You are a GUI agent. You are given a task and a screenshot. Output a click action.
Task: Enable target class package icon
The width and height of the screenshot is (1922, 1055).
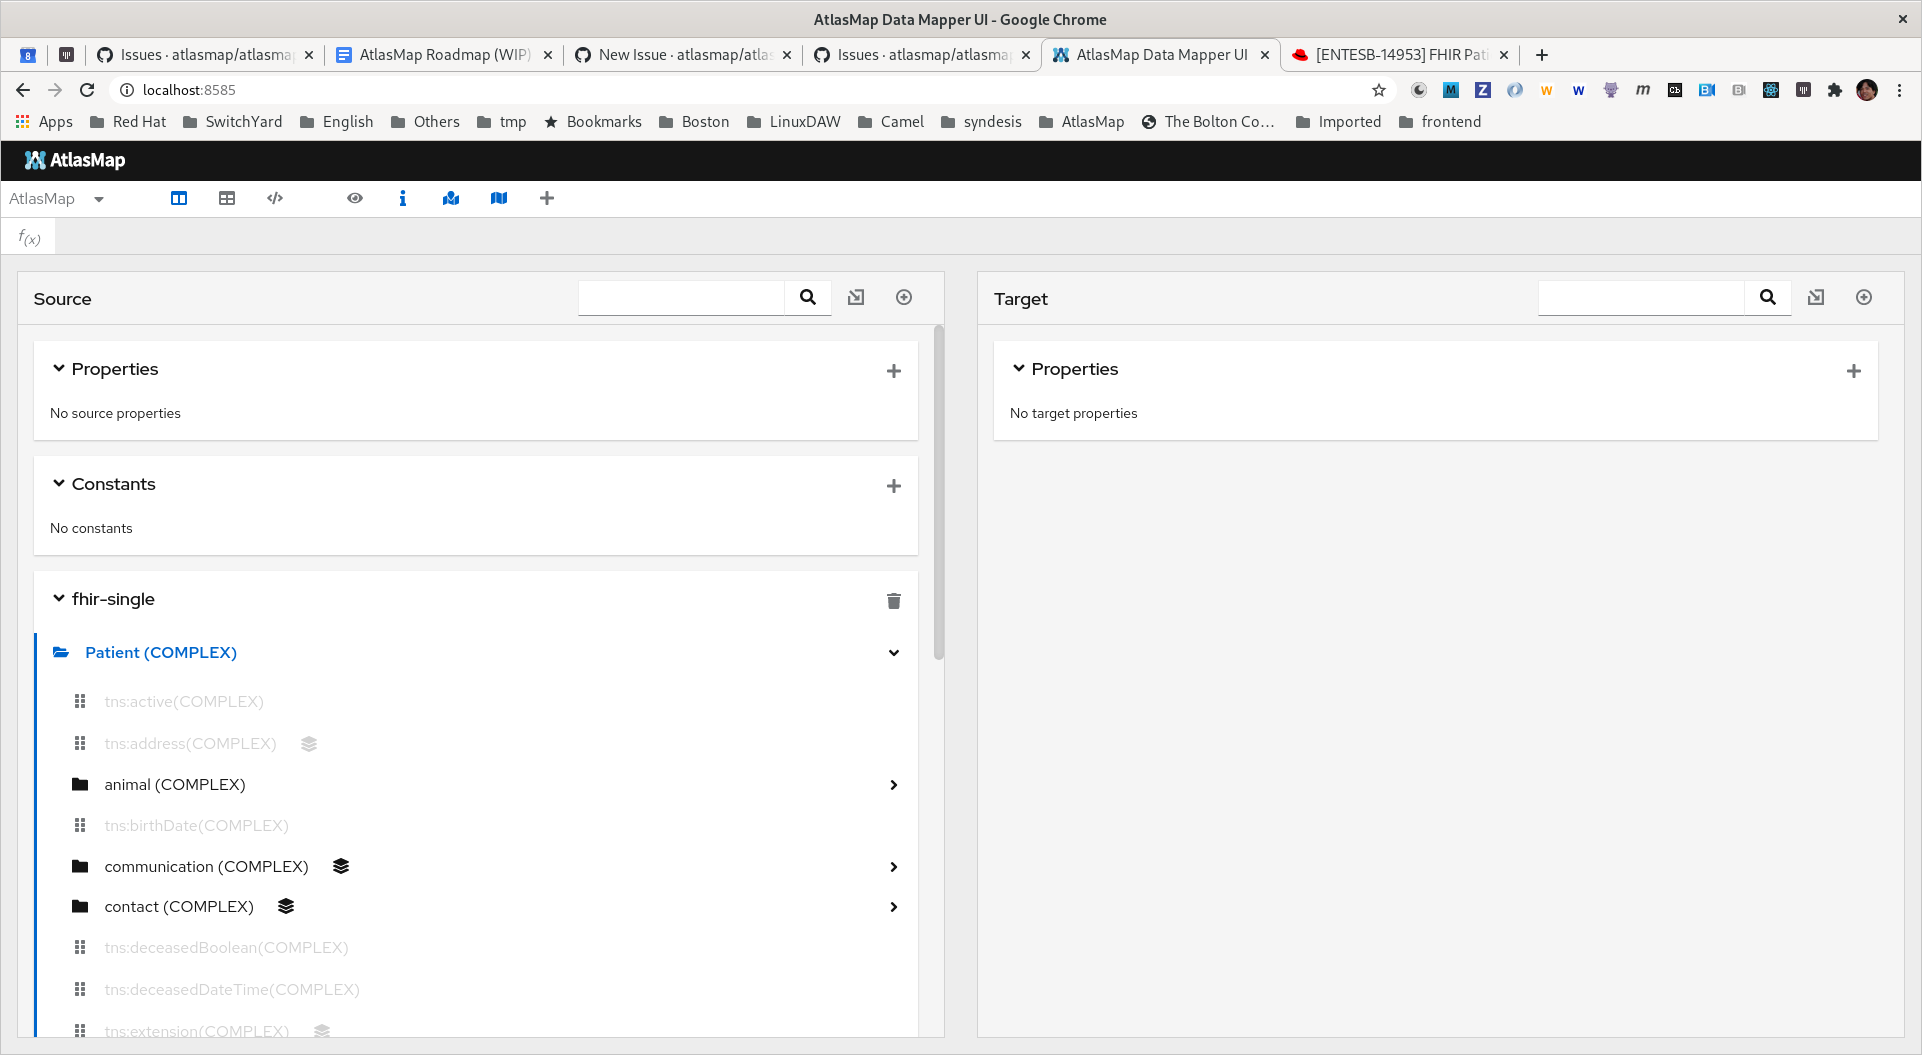click(1864, 297)
